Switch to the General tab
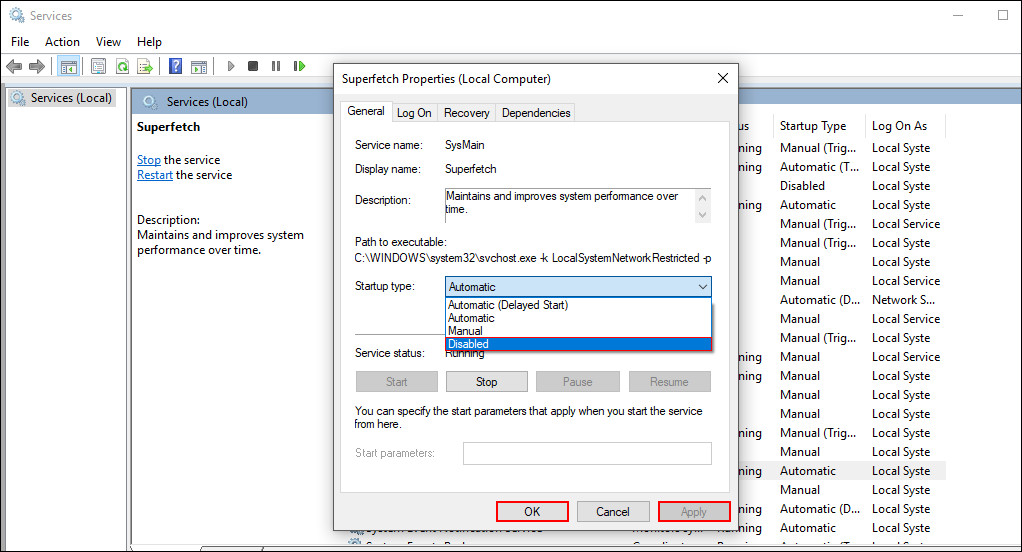This screenshot has height=552, width=1022. (366, 111)
